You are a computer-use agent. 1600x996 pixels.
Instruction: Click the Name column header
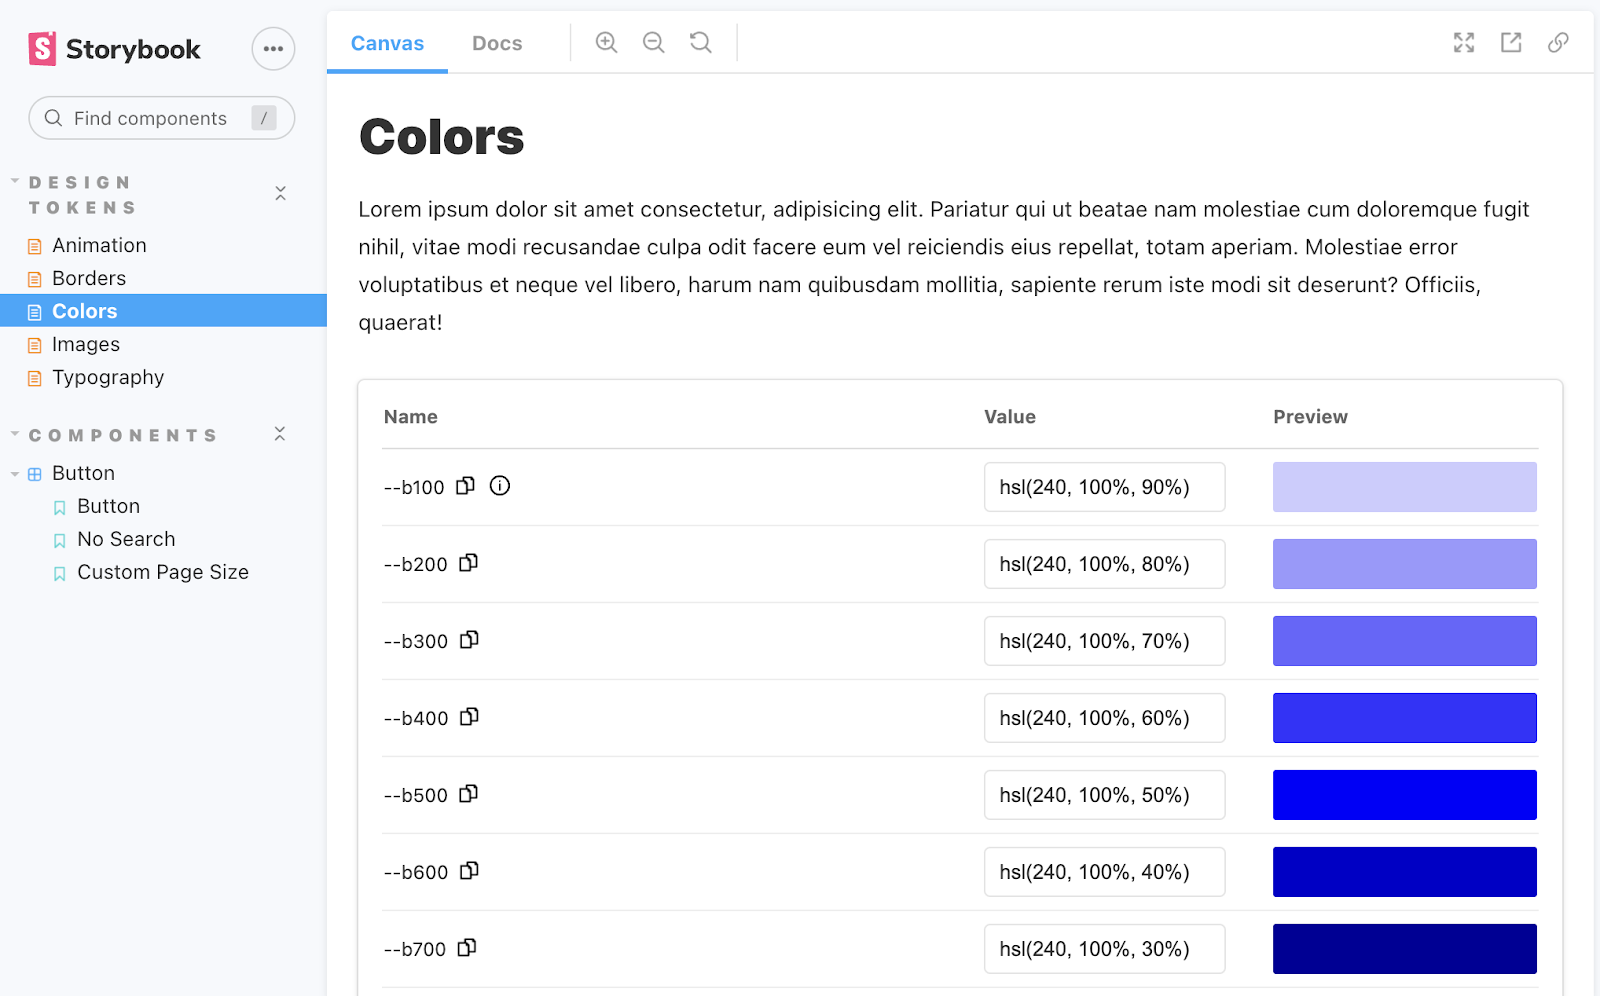click(x=410, y=417)
